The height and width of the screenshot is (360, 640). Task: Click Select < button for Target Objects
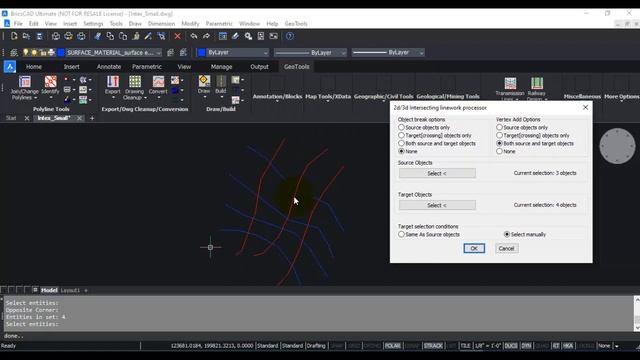(437, 205)
